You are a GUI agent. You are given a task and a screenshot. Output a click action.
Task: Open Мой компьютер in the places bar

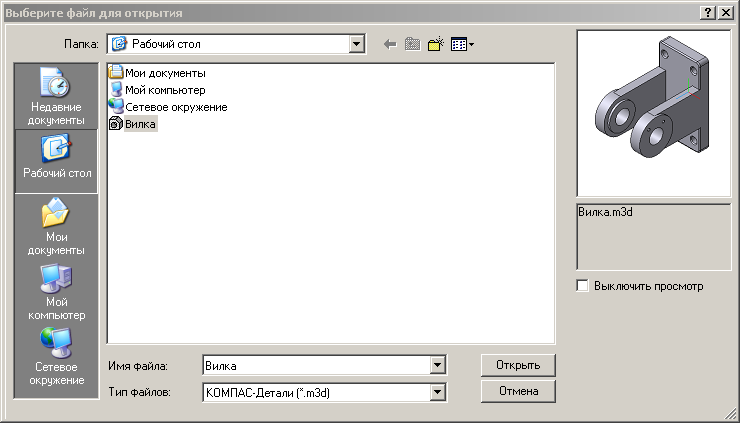coord(56,291)
